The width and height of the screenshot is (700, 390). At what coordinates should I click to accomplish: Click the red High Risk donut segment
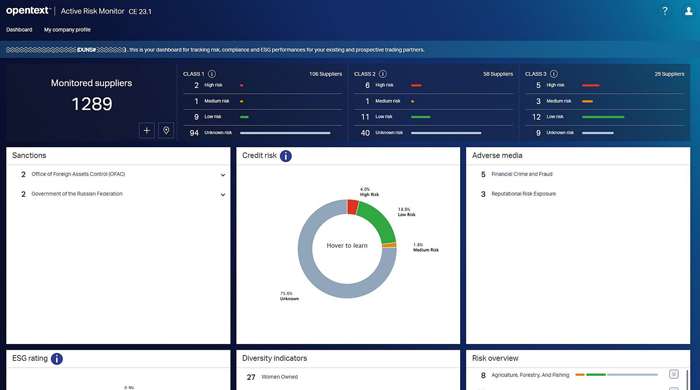tap(353, 207)
